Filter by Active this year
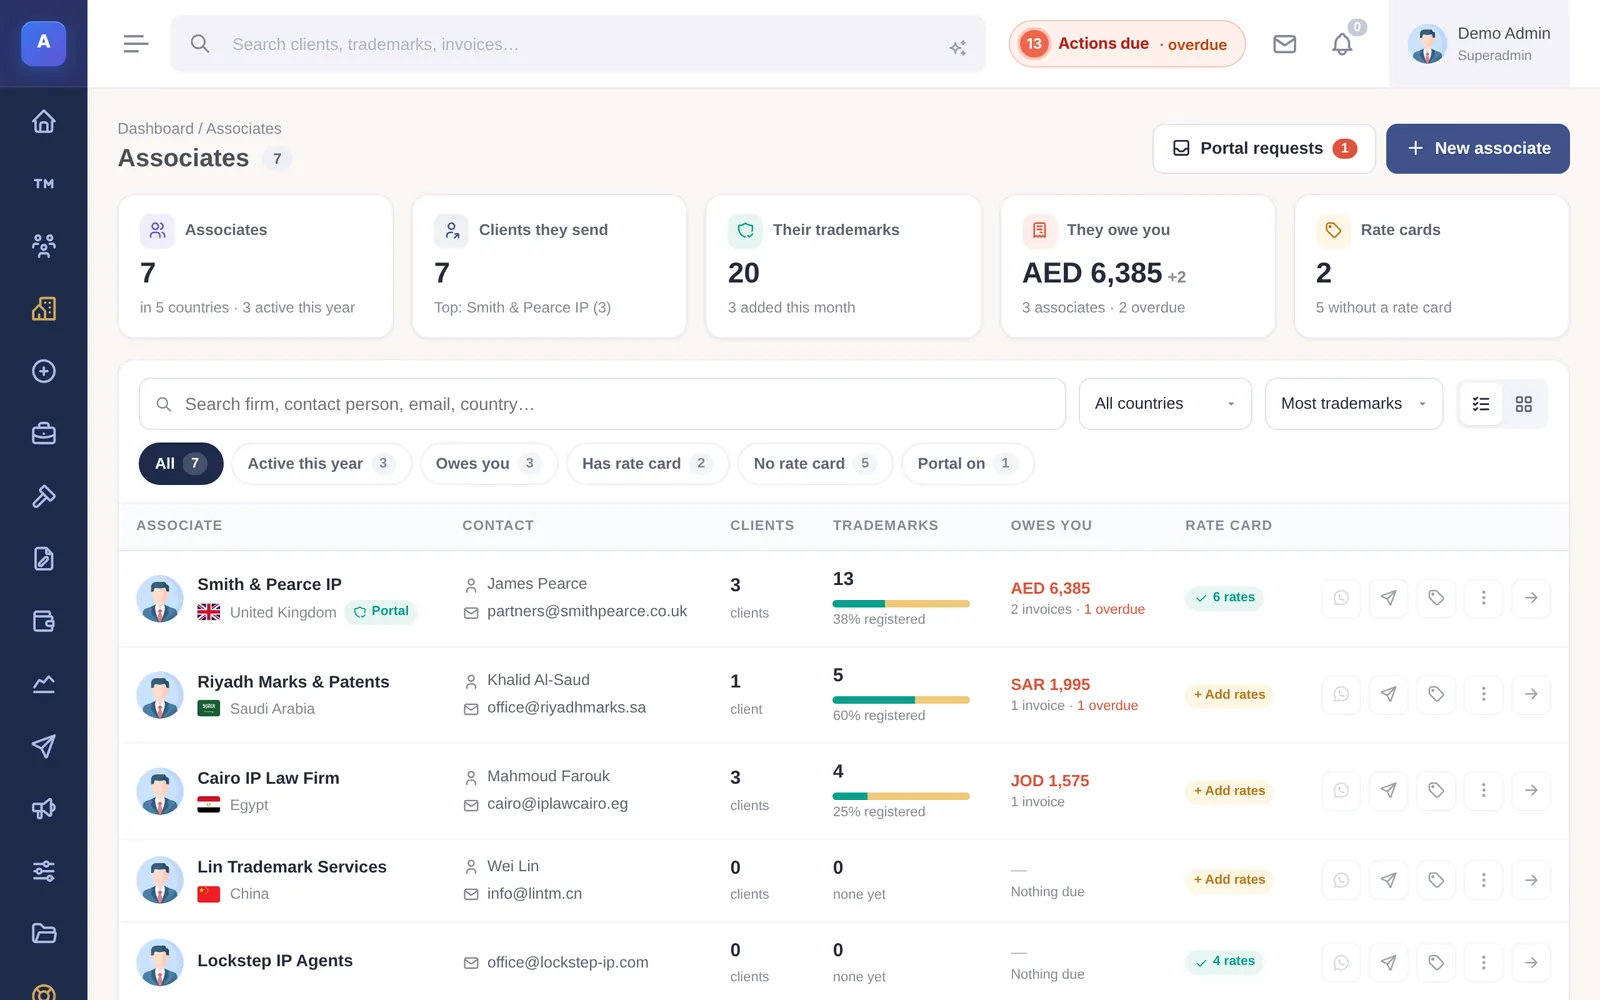Viewport: 1600px width, 1000px height. pos(322,464)
